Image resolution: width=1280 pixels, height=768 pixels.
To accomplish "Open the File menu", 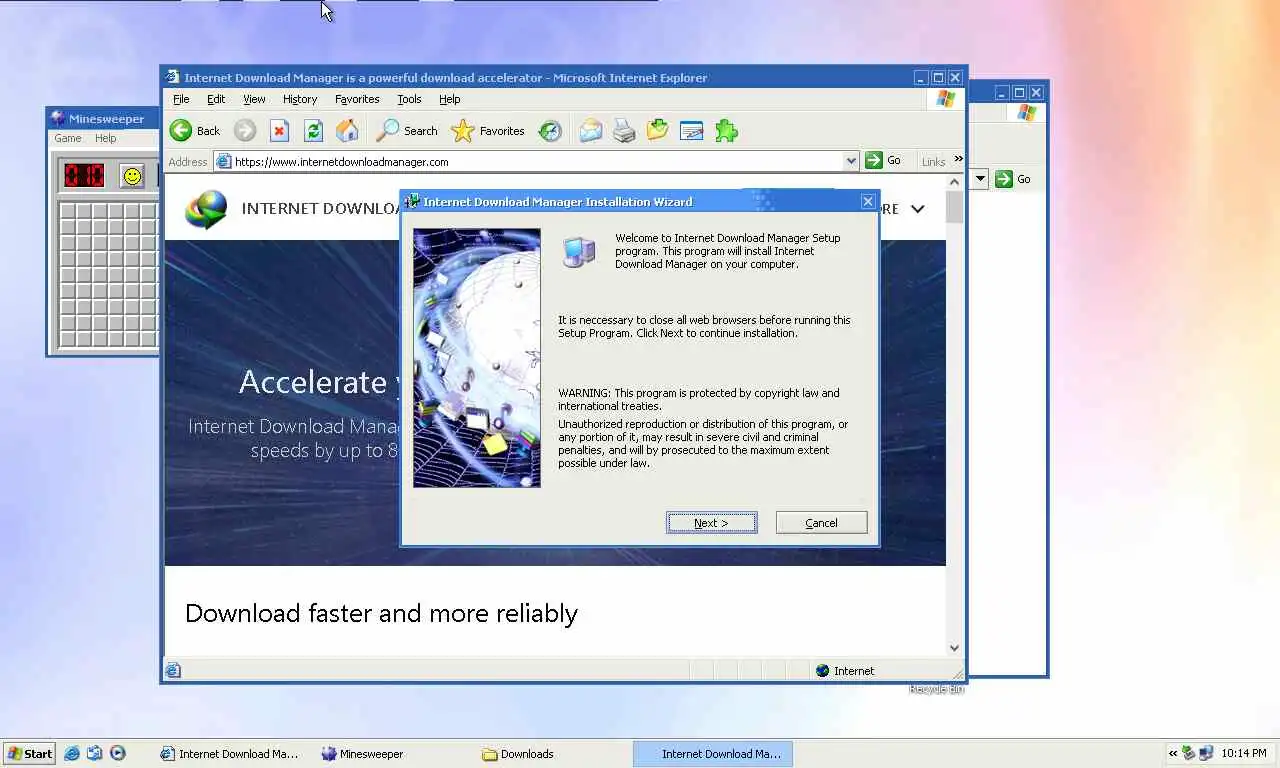I will tap(181, 99).
